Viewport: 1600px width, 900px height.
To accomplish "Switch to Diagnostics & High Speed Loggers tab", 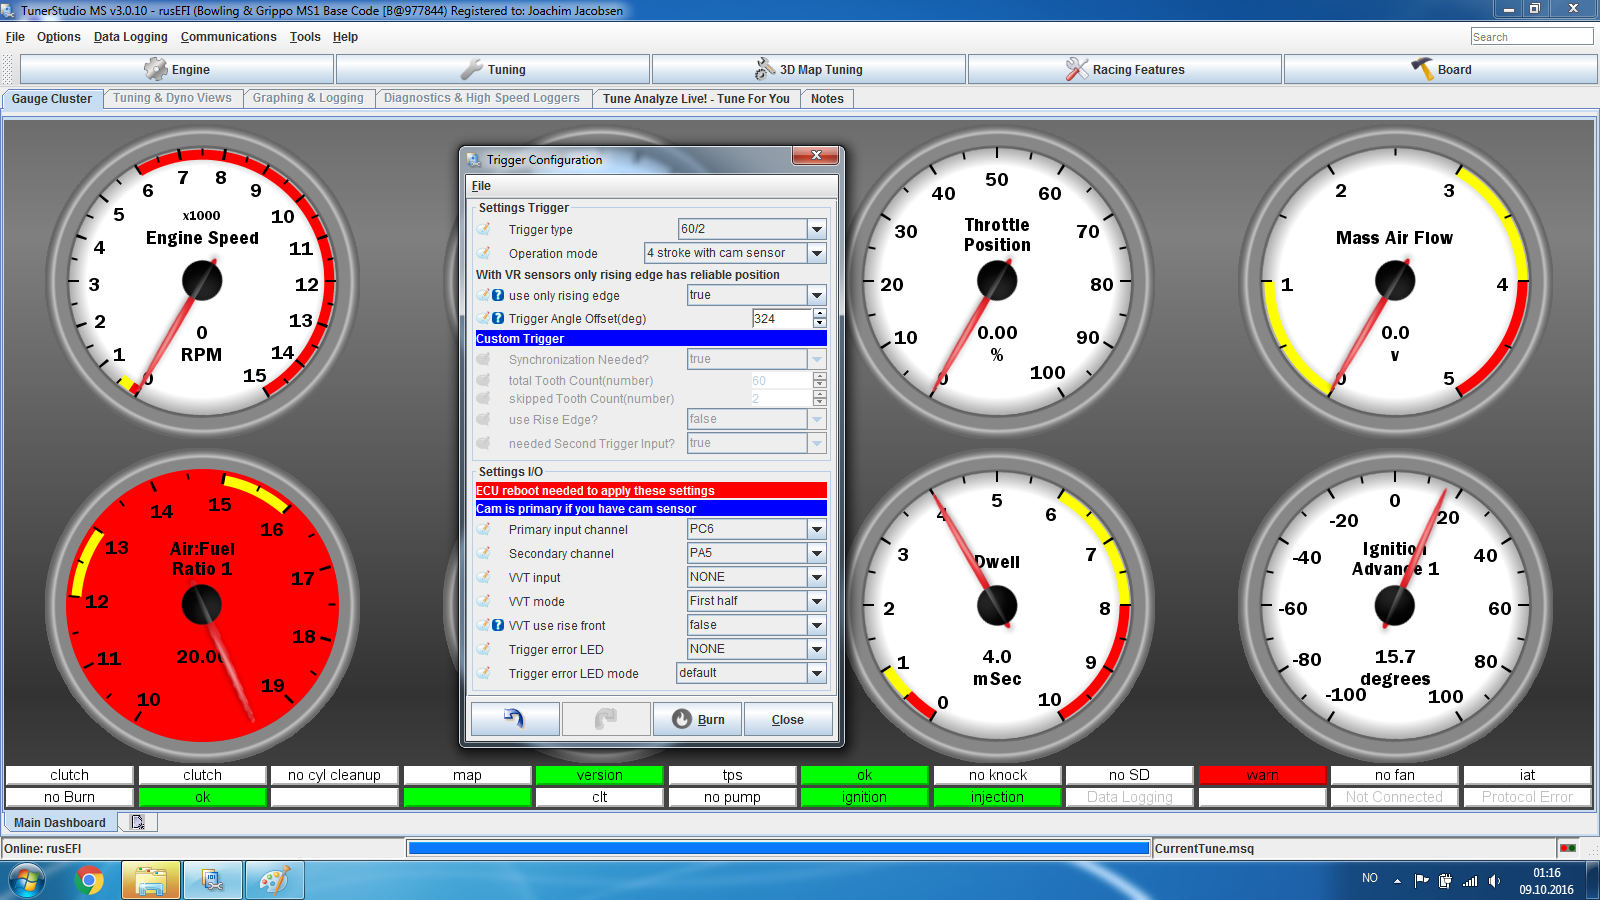I will [x=482, y=98].
